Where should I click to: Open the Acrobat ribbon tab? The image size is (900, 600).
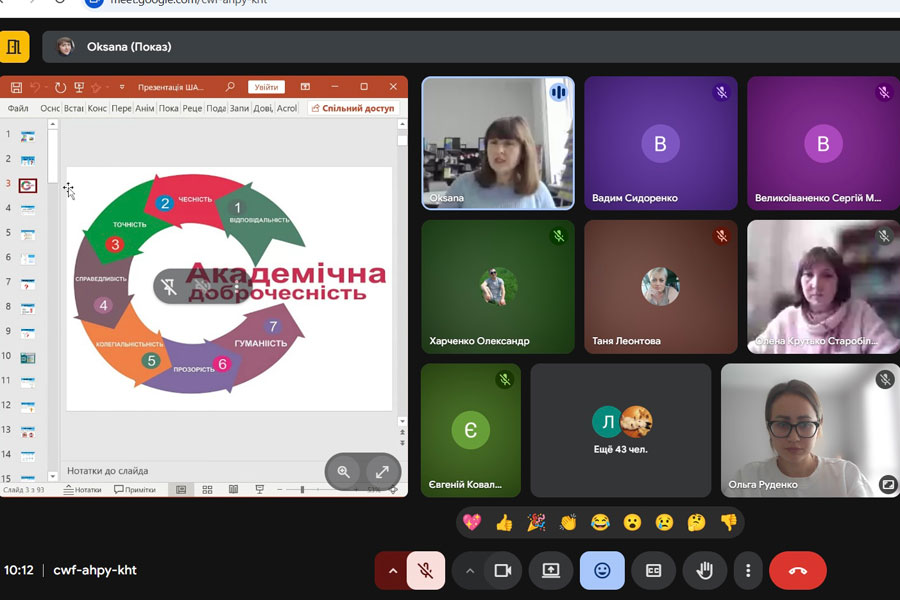tap(286, 108)
